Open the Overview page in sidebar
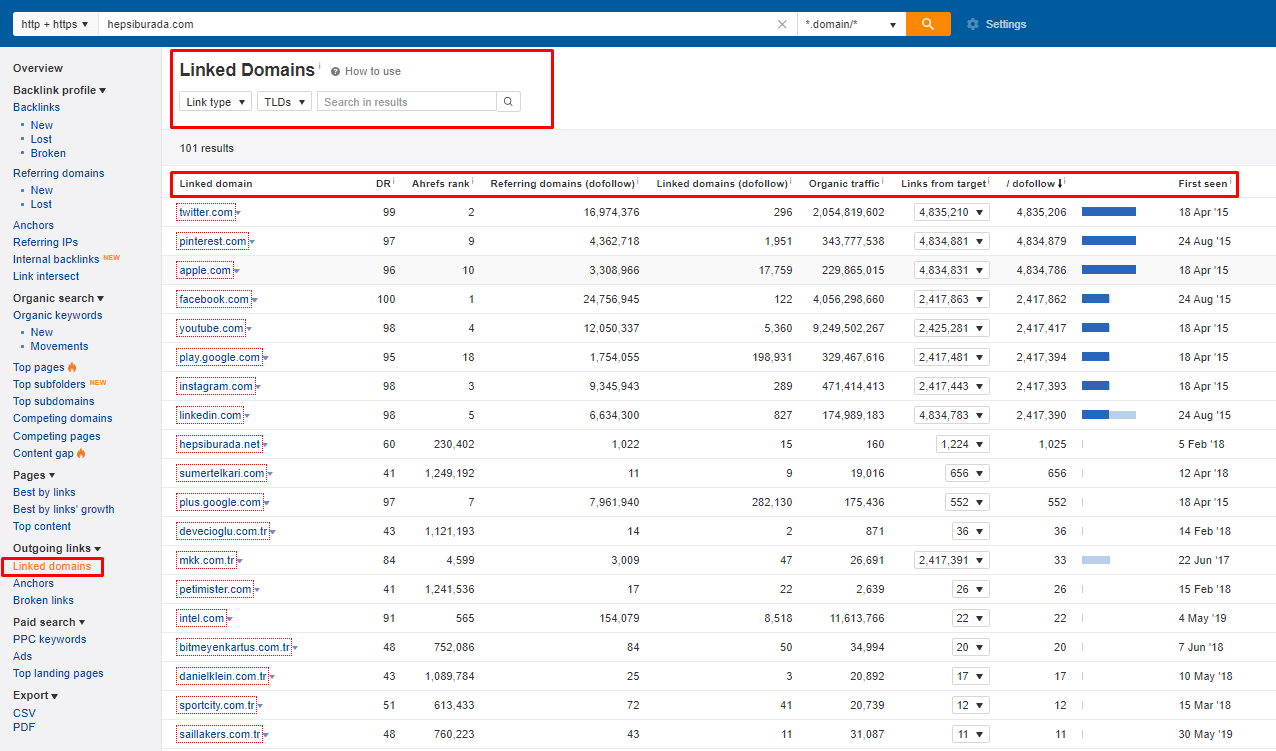The width and height of the screenshot is (1276, 751). (x=38, y=68)
